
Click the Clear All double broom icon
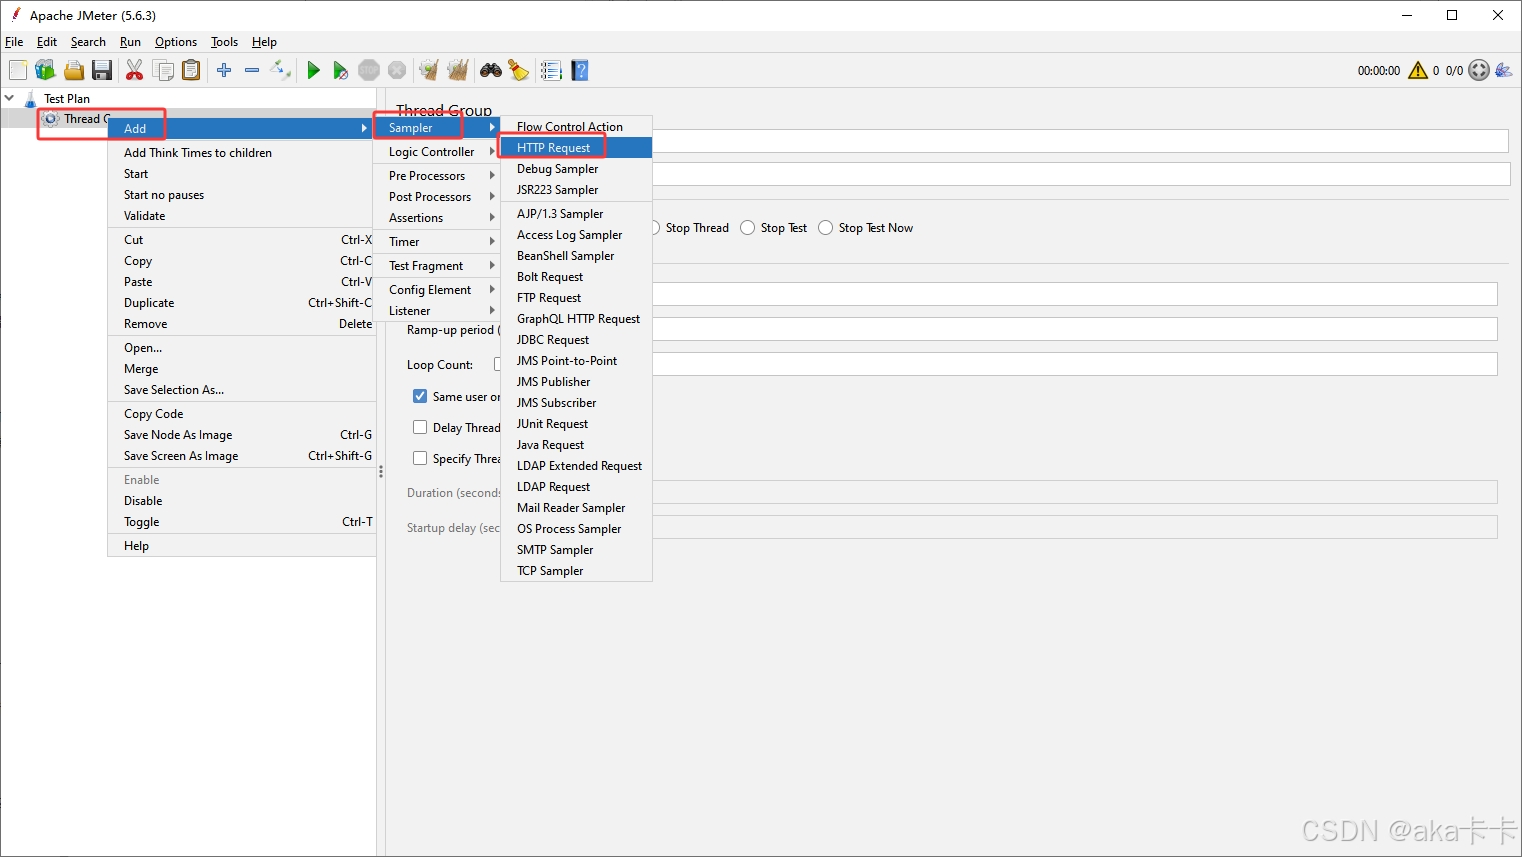pyautogui.click(x=457, y=70)
